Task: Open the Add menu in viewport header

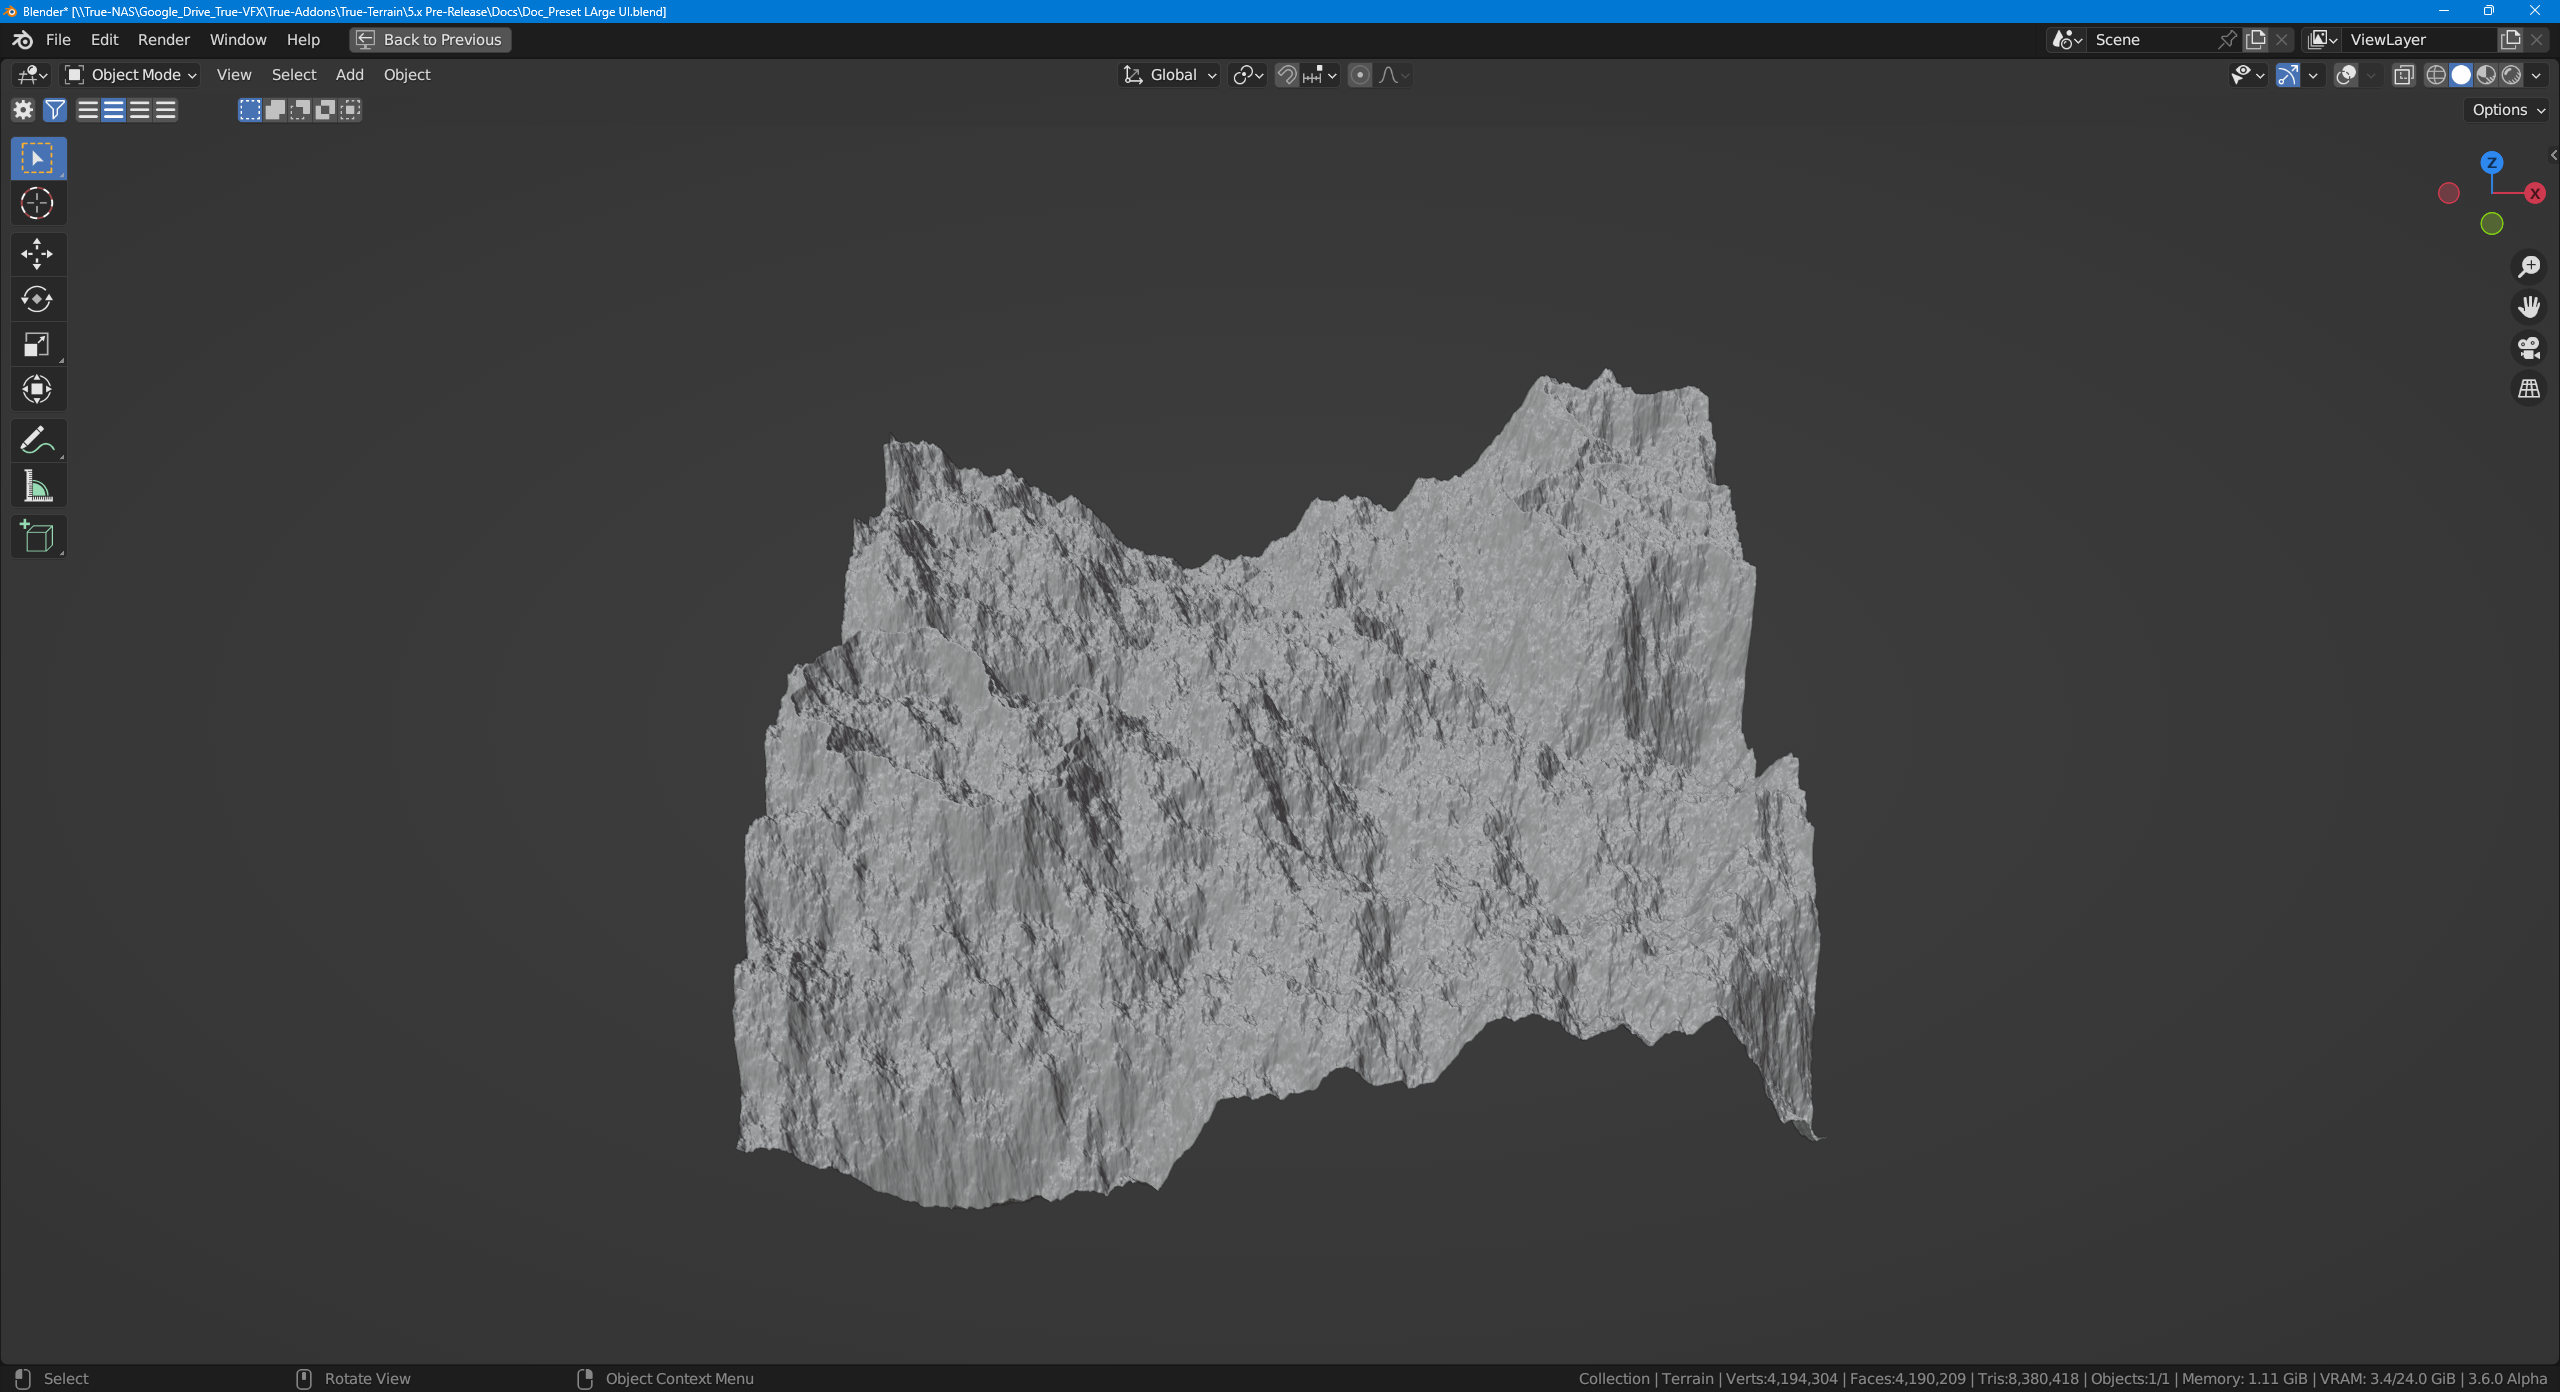Action: click(349, 75)
